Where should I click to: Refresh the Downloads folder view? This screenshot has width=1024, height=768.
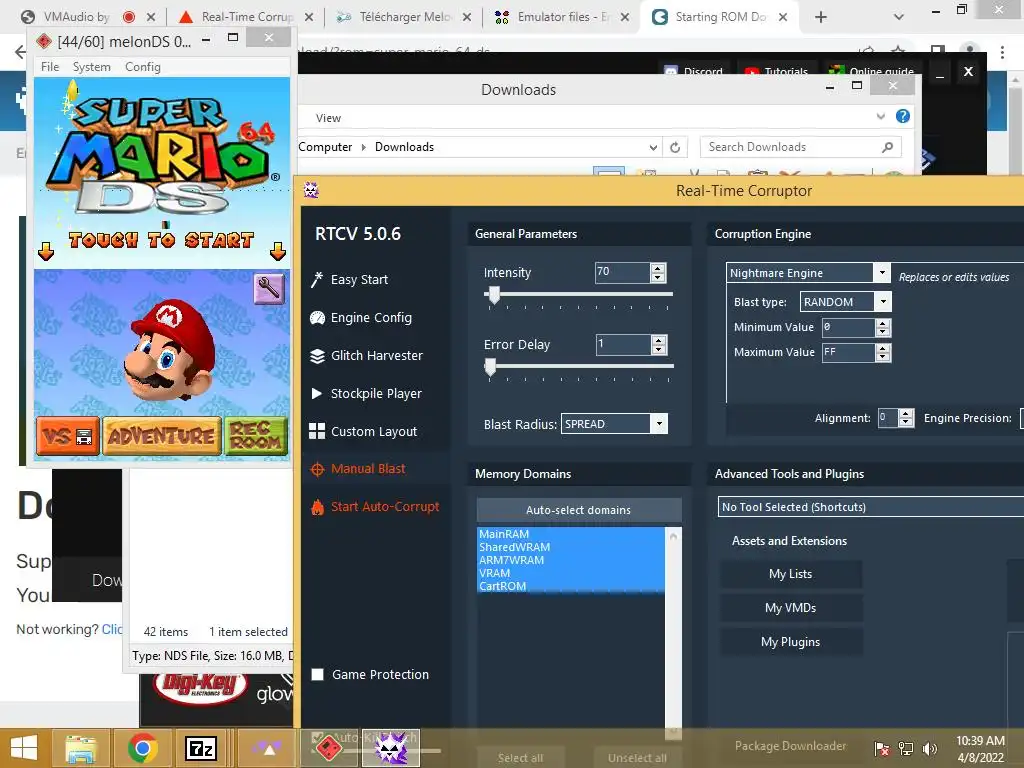pos(675,147)
